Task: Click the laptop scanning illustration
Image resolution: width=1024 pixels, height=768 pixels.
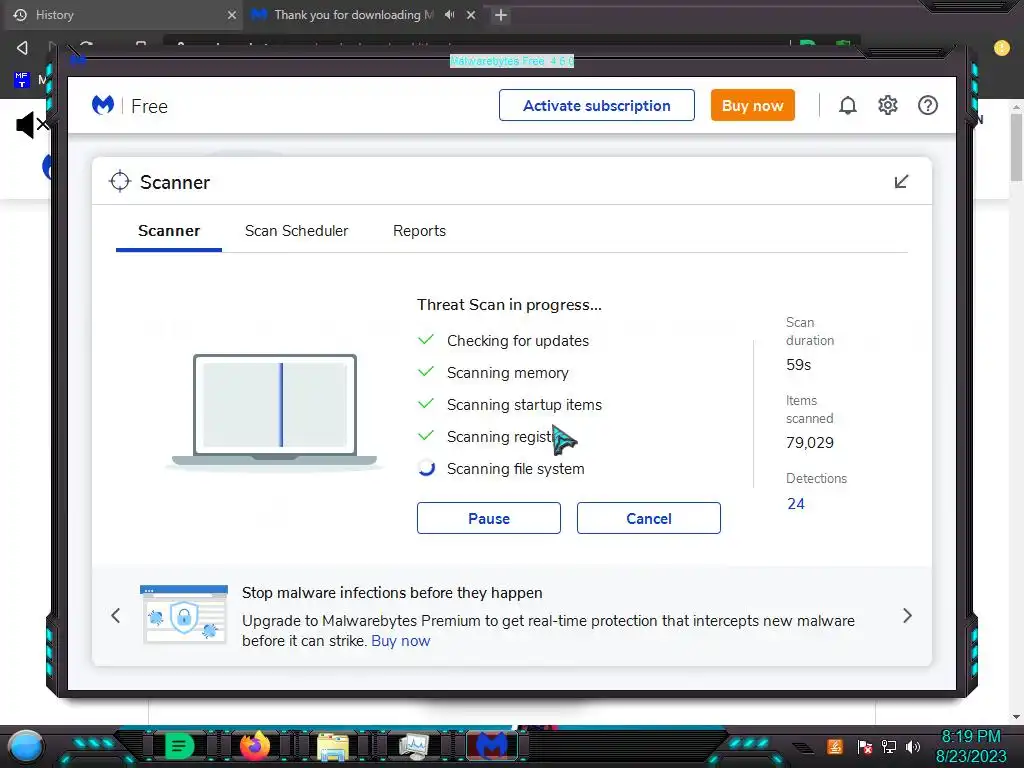Action: pyautogui.click(x=275, y=411)
